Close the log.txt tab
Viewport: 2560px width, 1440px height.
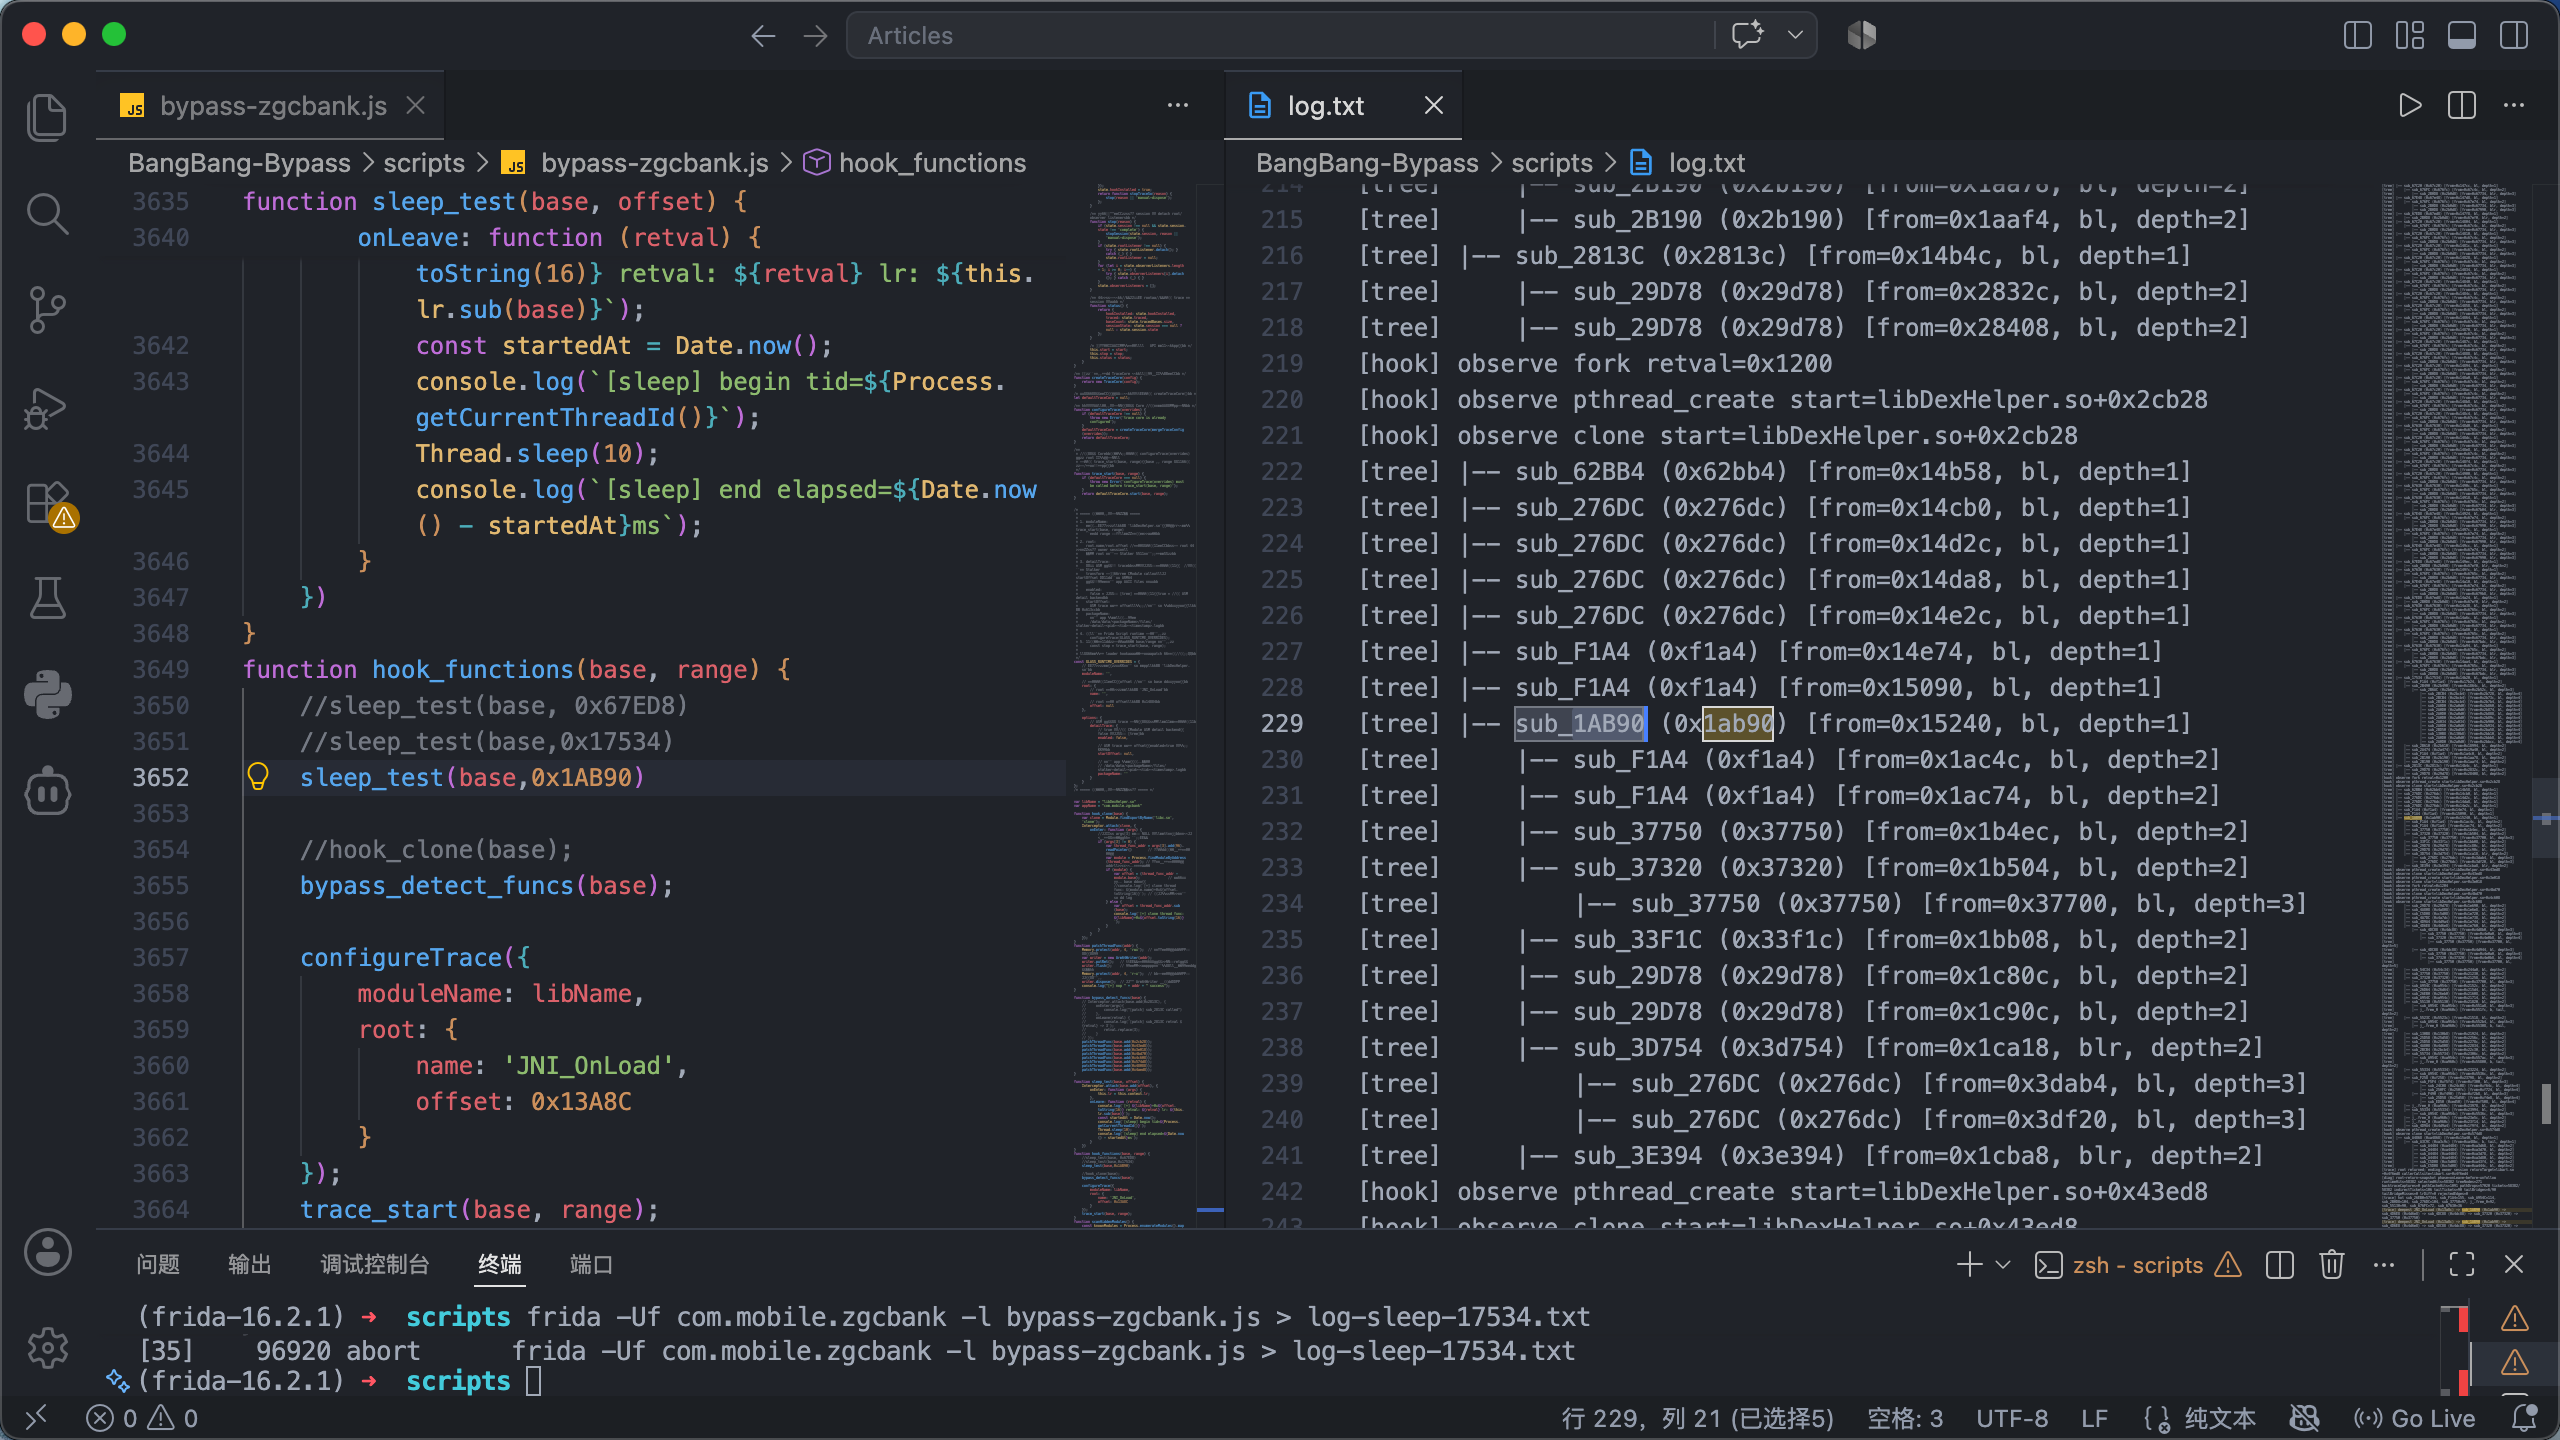coord(1433,105)
